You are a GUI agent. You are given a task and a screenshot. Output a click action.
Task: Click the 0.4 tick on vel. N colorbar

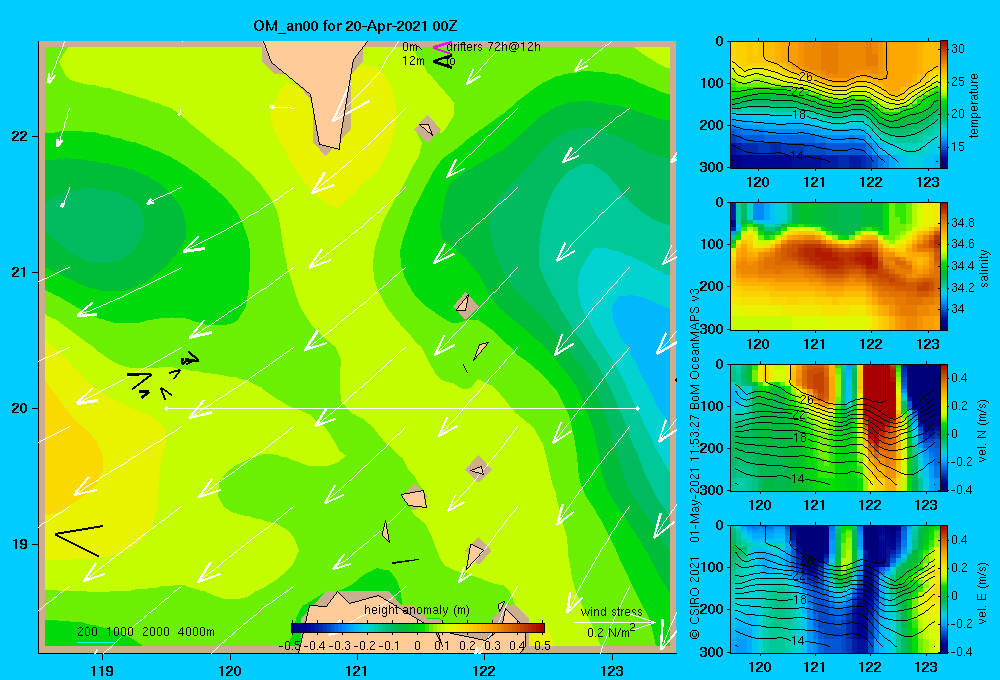(960, 378)
